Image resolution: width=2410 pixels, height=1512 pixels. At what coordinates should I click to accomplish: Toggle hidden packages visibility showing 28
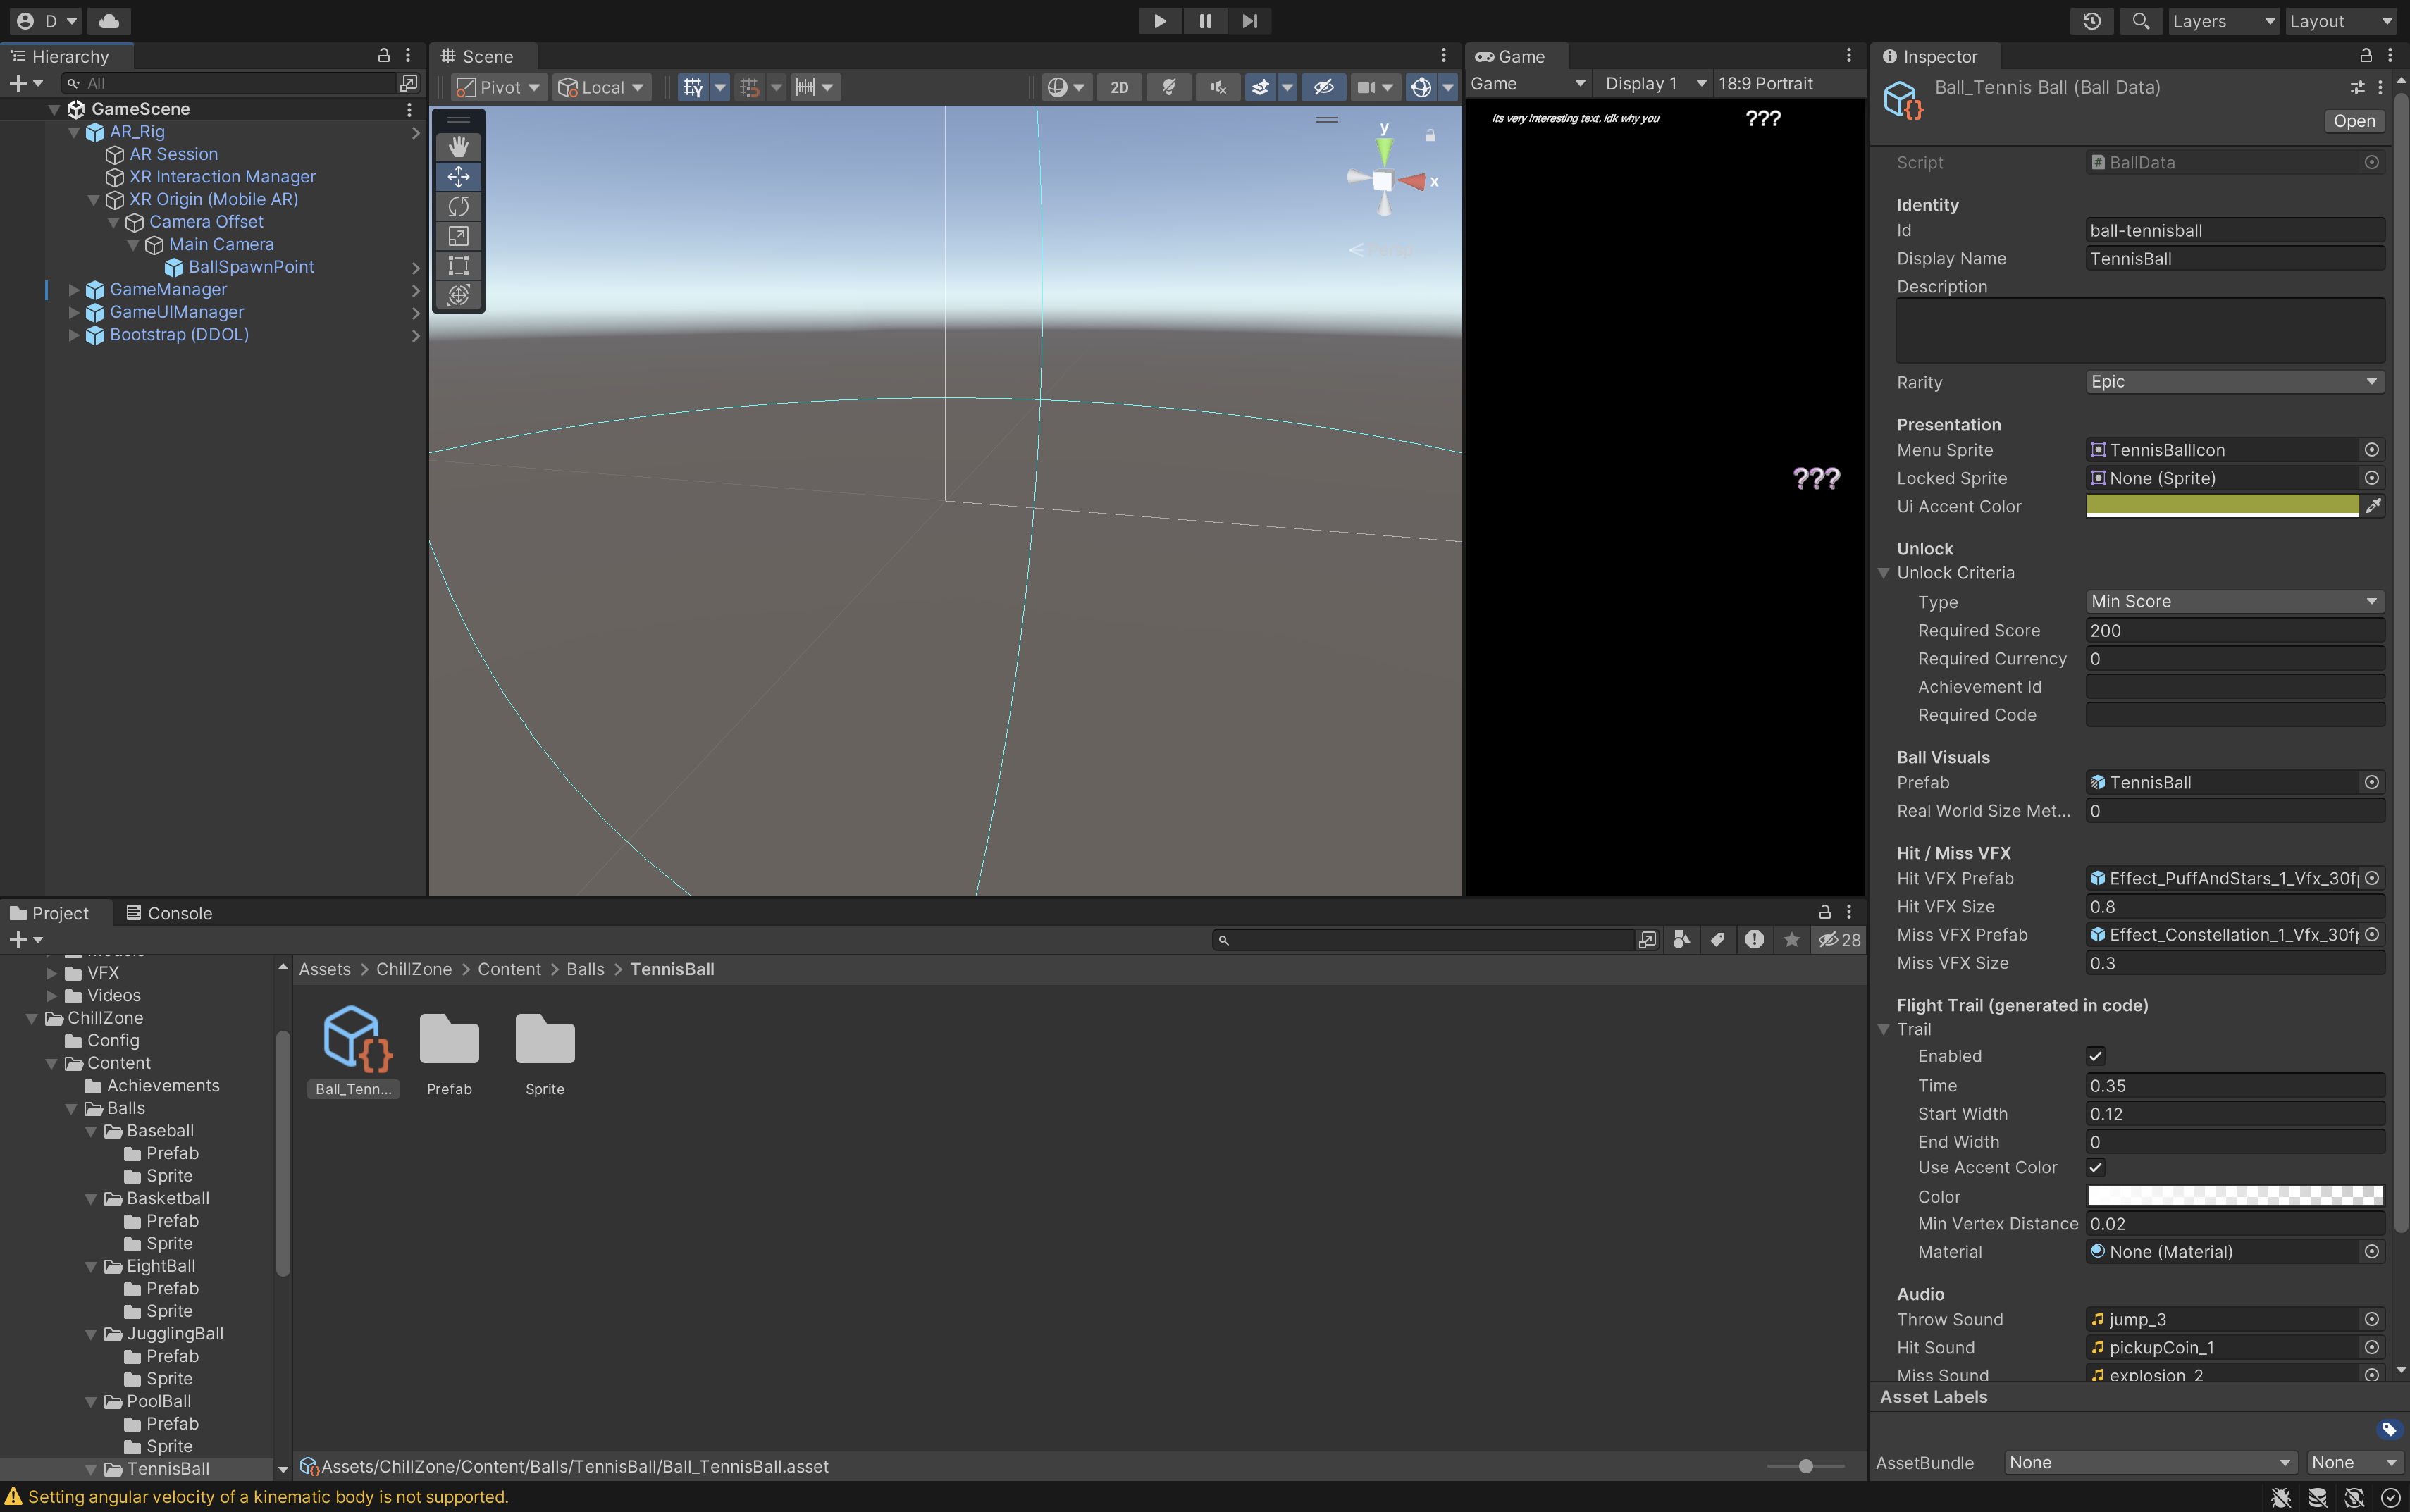tap(1838, 939)
